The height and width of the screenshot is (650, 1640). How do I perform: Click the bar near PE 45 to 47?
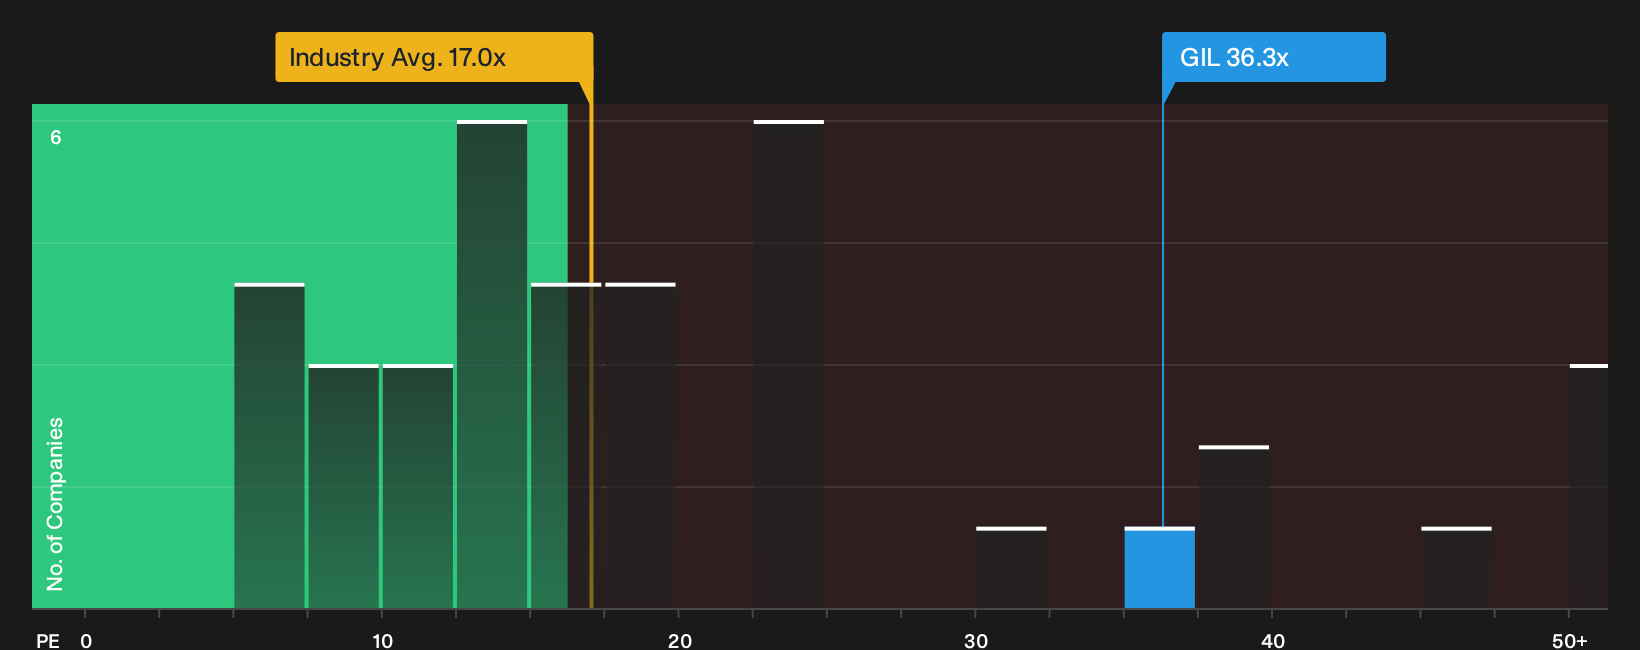tap(1456, 568)
